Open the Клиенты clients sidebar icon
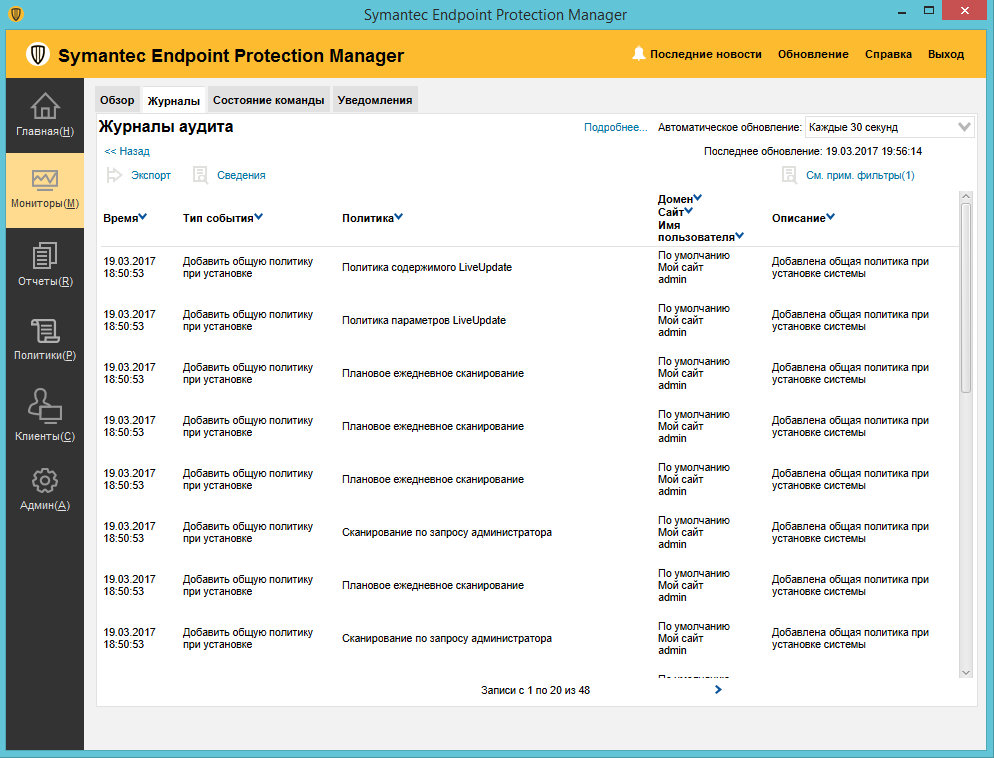Image resolution: width=994 pixels, height=758 pixels. click(x=44, y=406)
